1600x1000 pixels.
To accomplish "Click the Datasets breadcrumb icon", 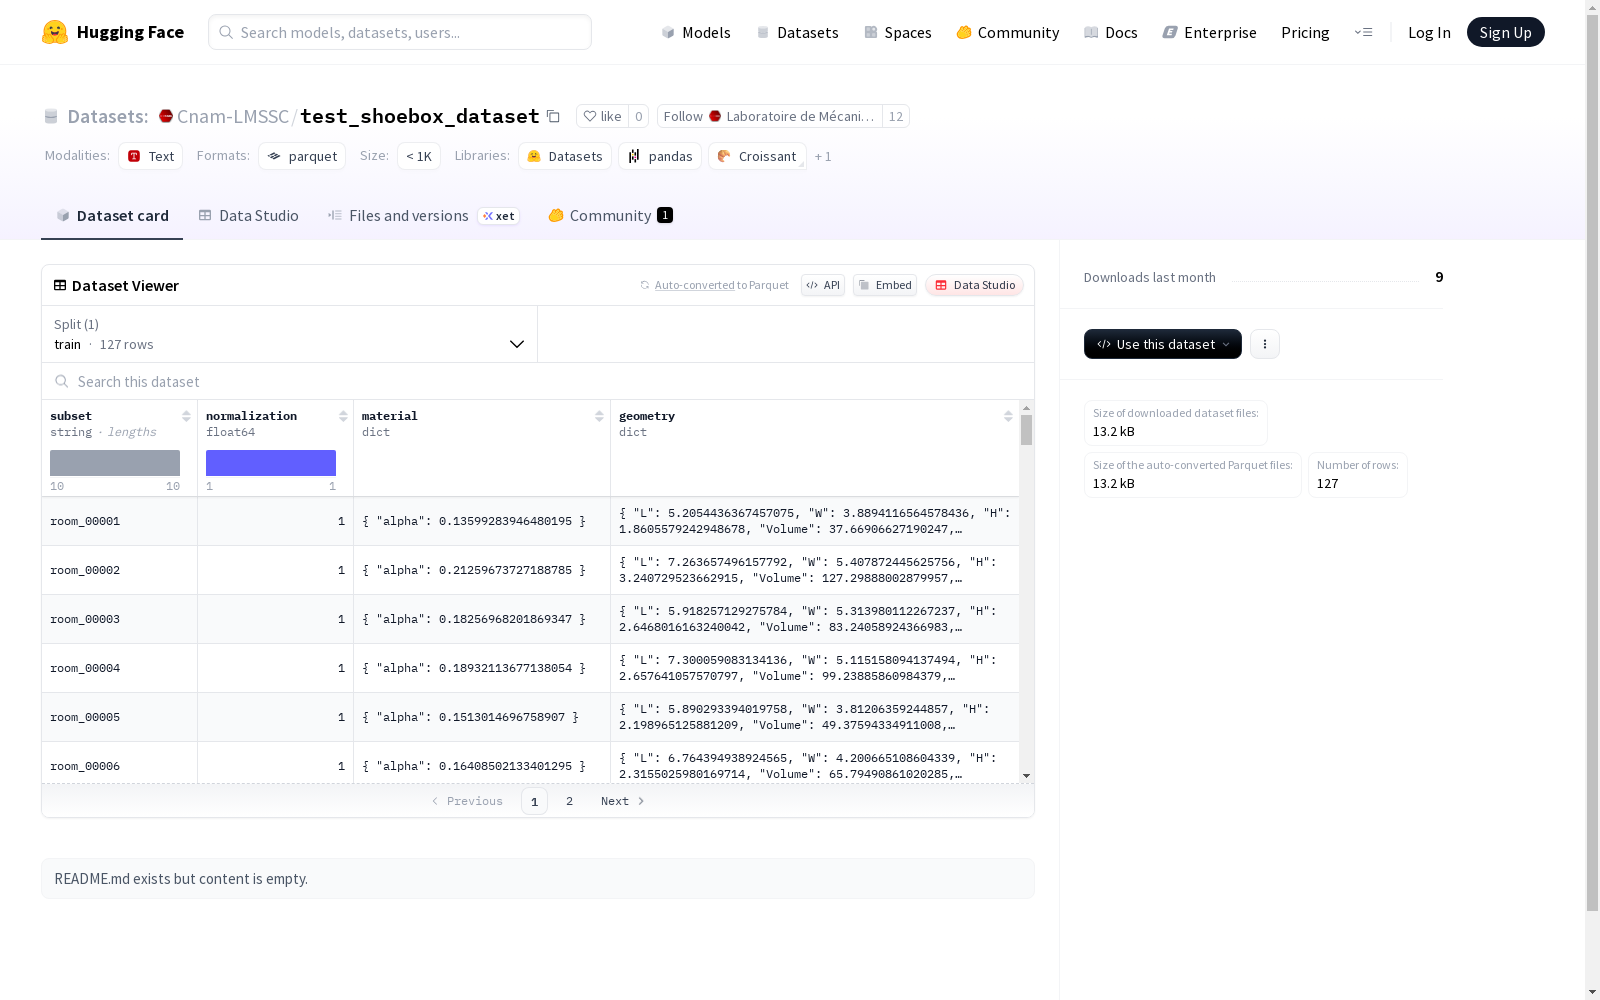I will point(51,116).
